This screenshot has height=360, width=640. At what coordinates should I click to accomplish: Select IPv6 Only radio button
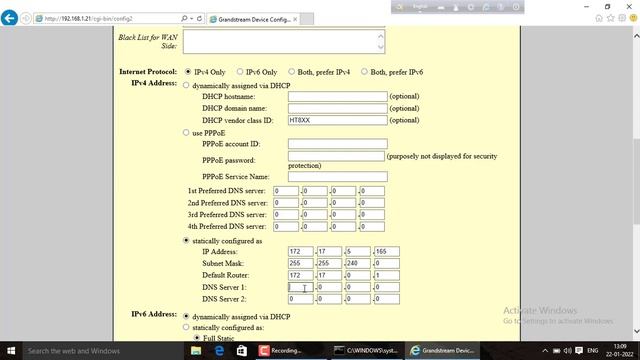pyautogui.click(x=240, y=71)
